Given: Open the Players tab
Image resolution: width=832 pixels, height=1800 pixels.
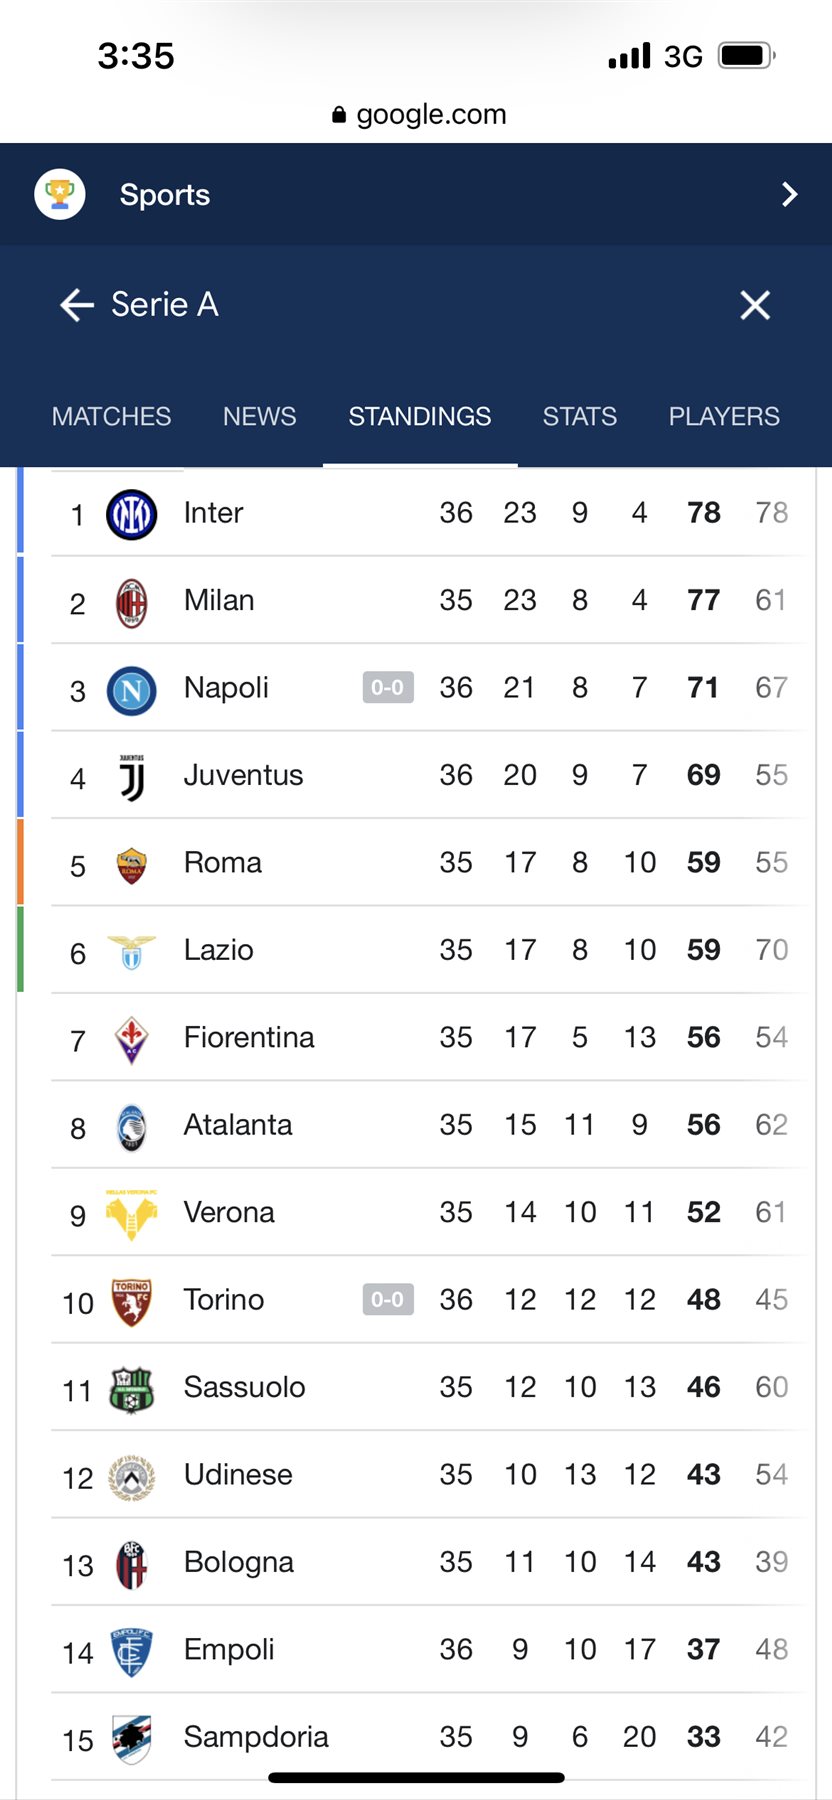Looking at the screenshot, I should pos(724,416).
